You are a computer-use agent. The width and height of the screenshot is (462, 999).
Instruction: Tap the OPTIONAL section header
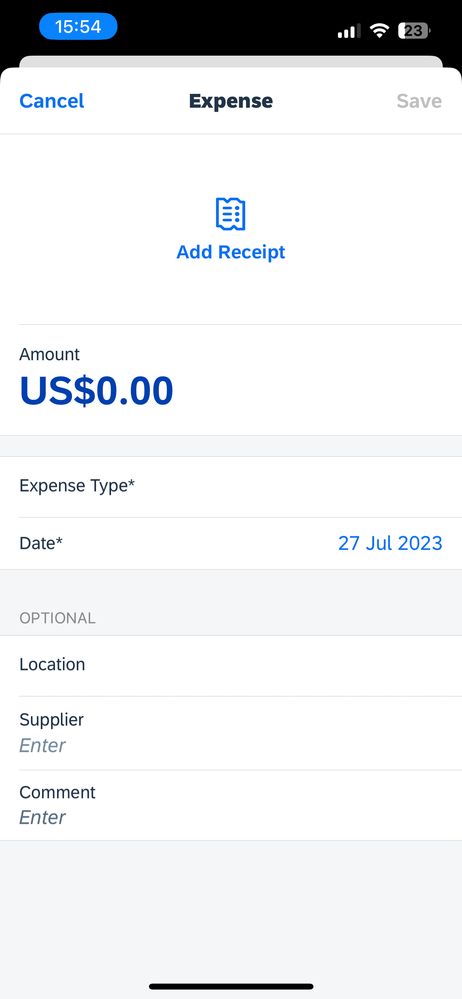57,618
